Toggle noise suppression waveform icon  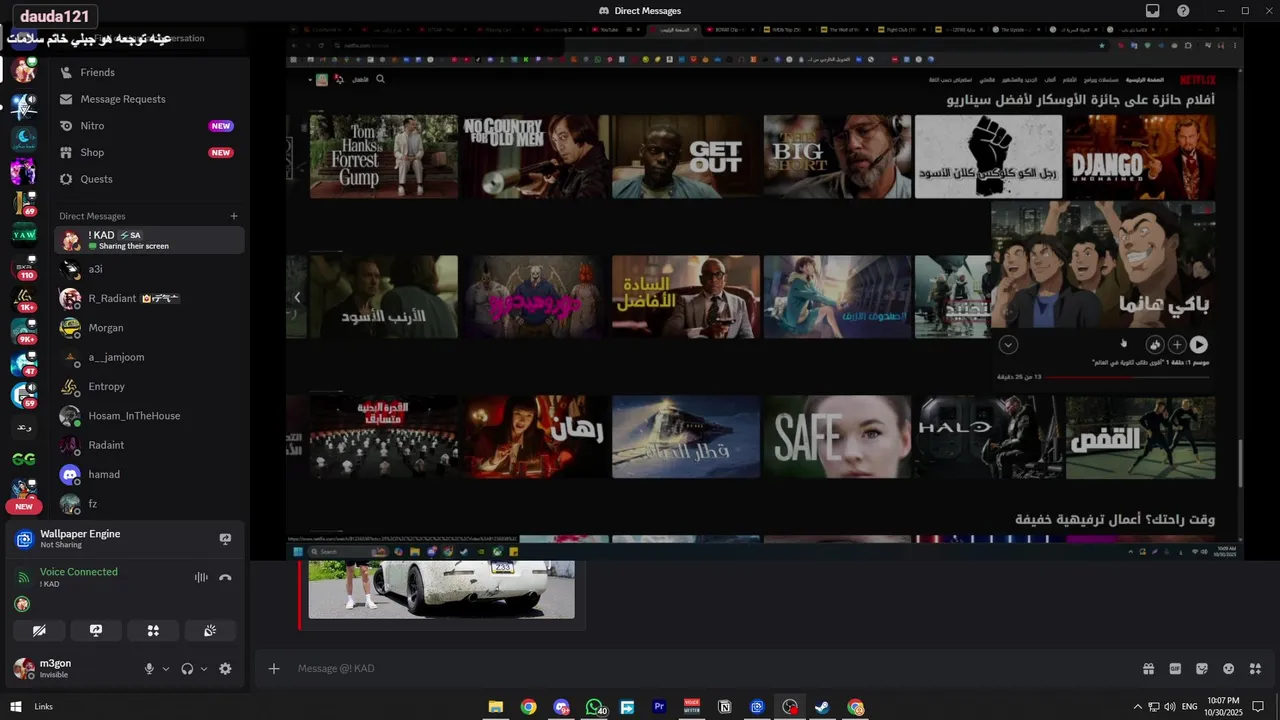coord(201,577)
